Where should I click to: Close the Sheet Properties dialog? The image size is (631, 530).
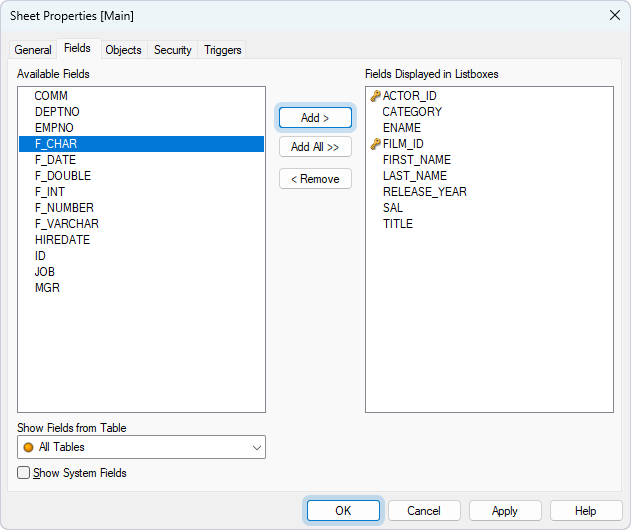click(x=613, y=15)
